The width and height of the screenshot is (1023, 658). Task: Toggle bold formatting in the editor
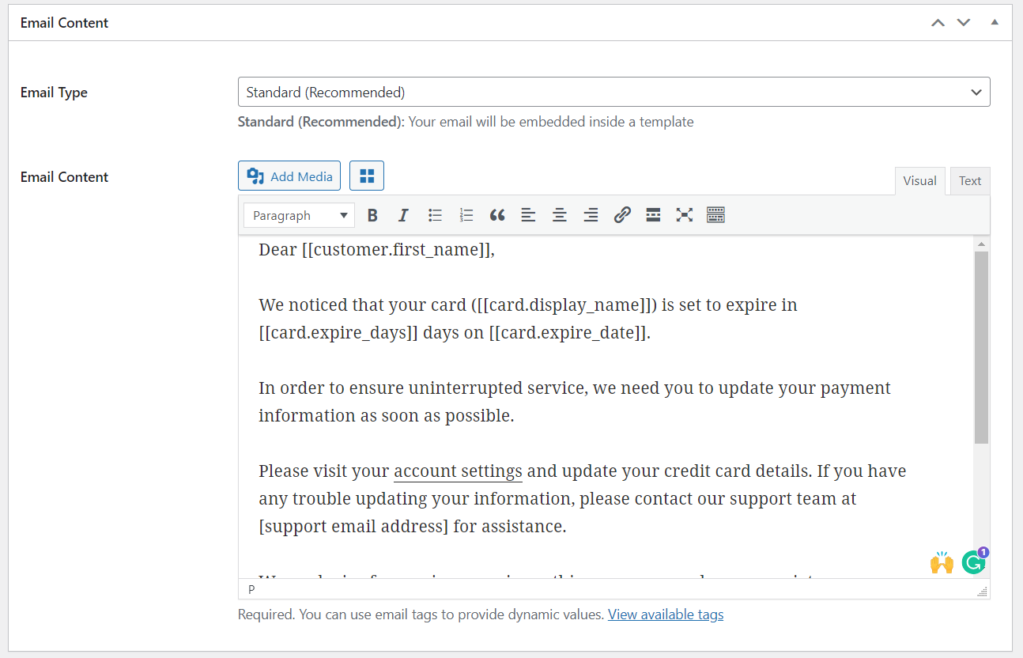coord(372,214)
